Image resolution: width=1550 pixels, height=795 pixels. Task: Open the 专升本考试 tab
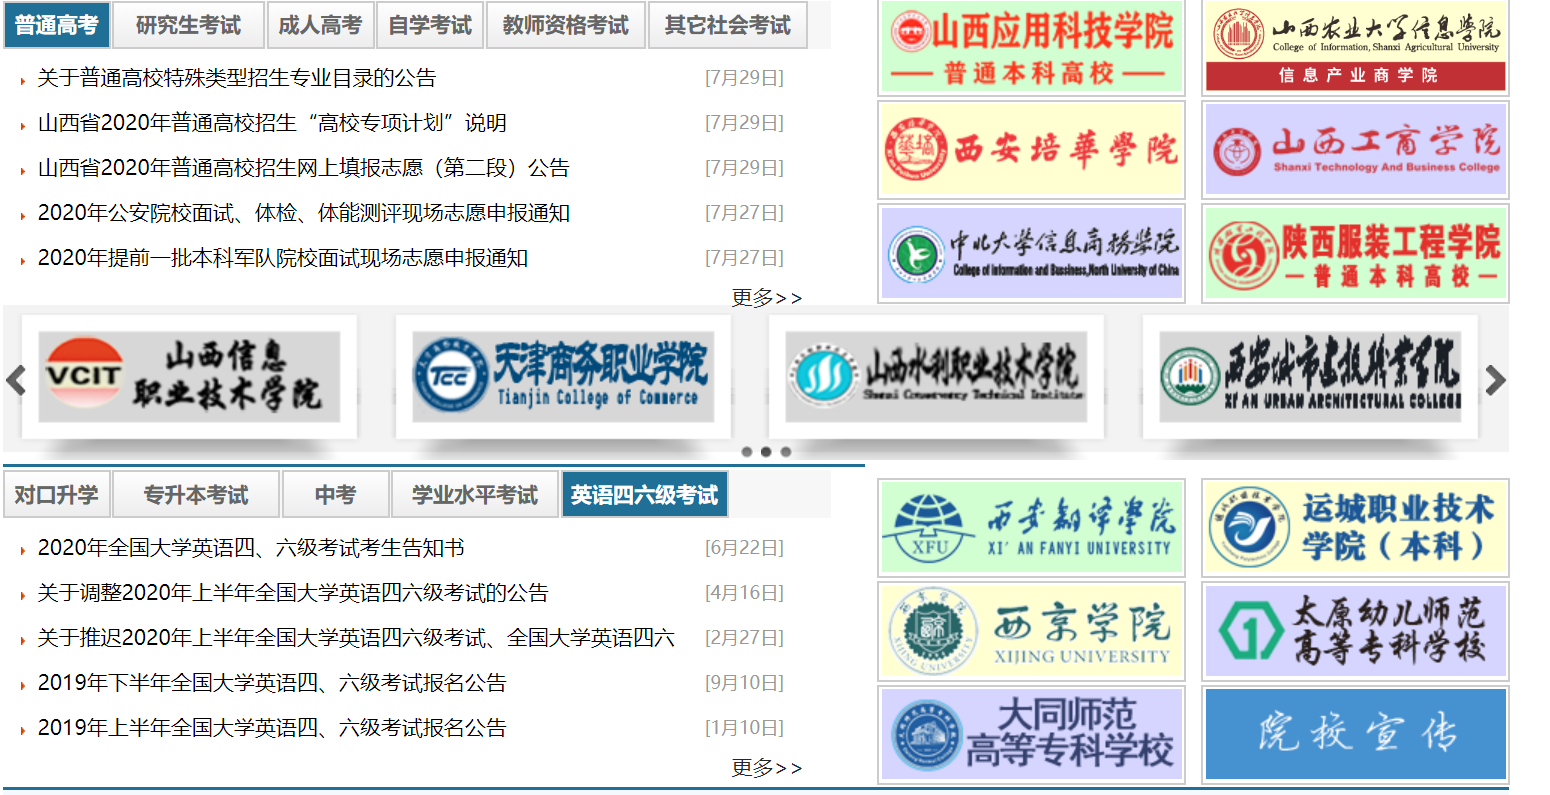[196, 495]
